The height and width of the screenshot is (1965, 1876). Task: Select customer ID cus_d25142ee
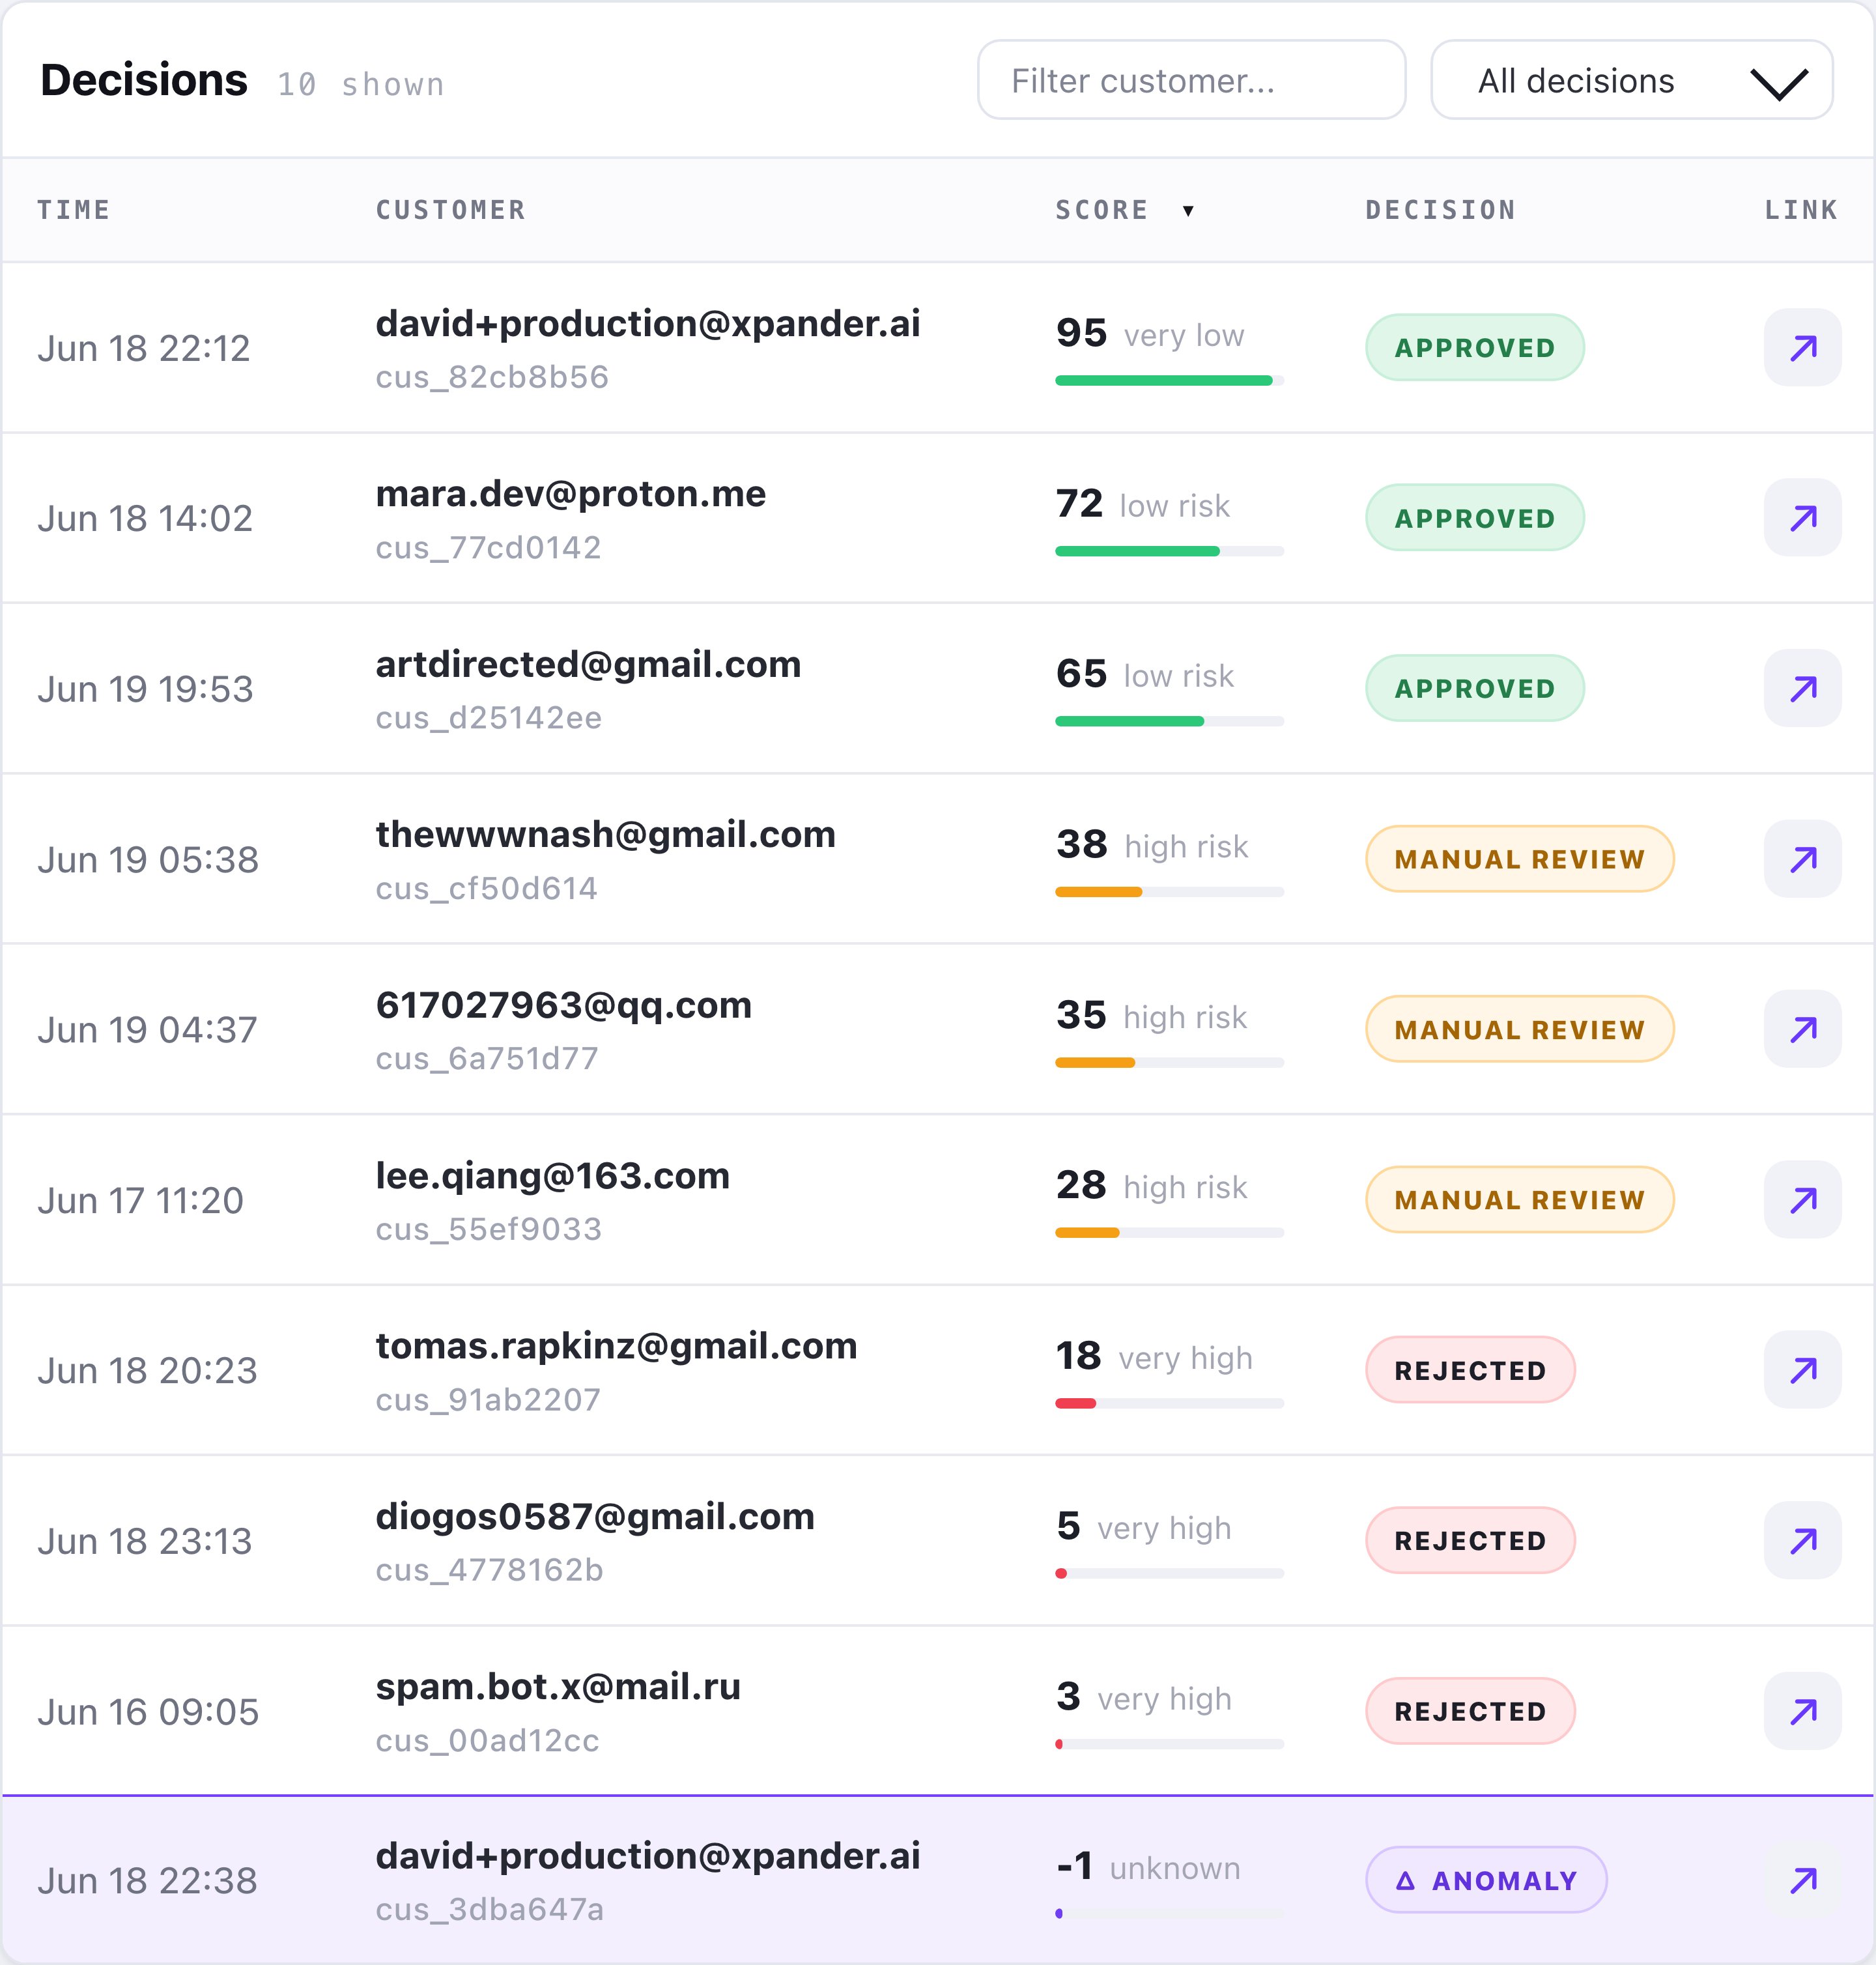(x=489, y=718)
